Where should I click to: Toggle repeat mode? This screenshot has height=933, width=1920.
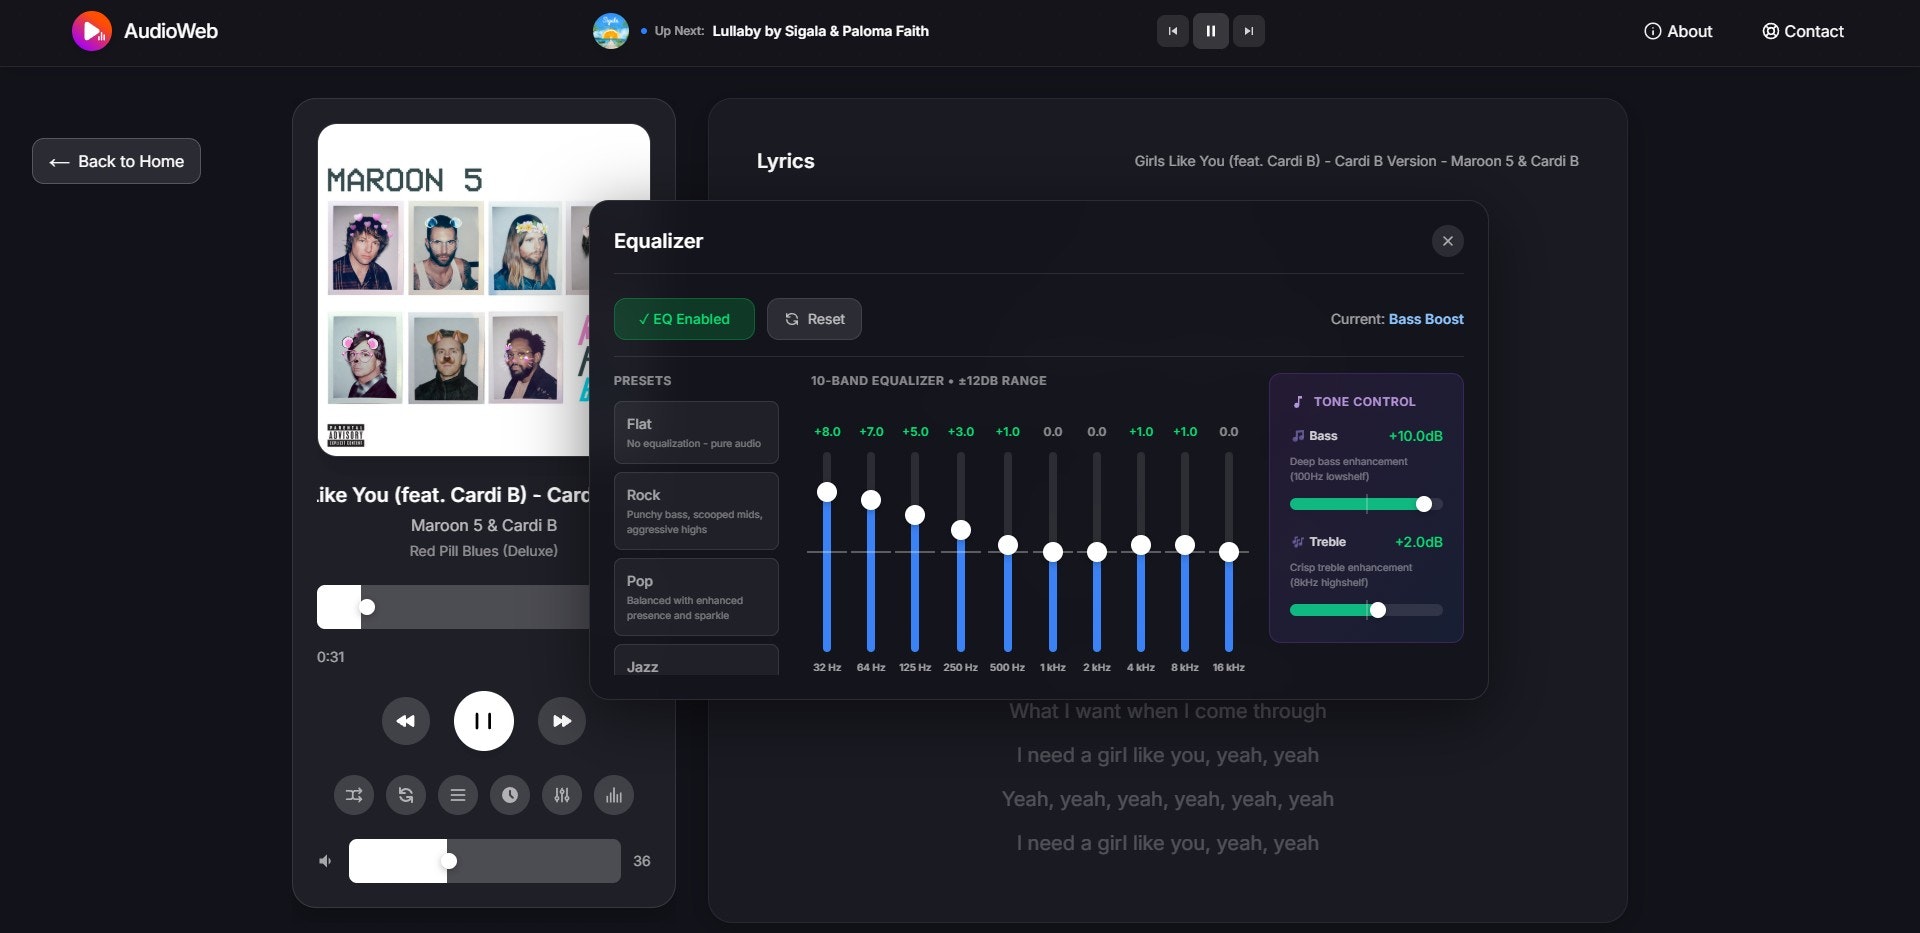click(x=405, y=795)
